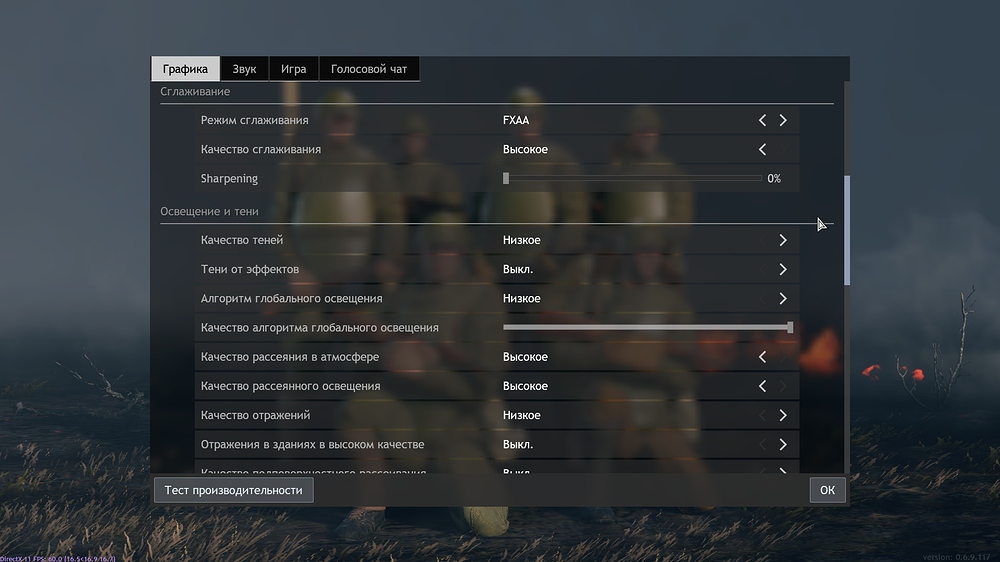This screenshot has width=1000, height=562.
Task: Click the FXAA value of Режим сглаживания
Action: tap(516, 120)
